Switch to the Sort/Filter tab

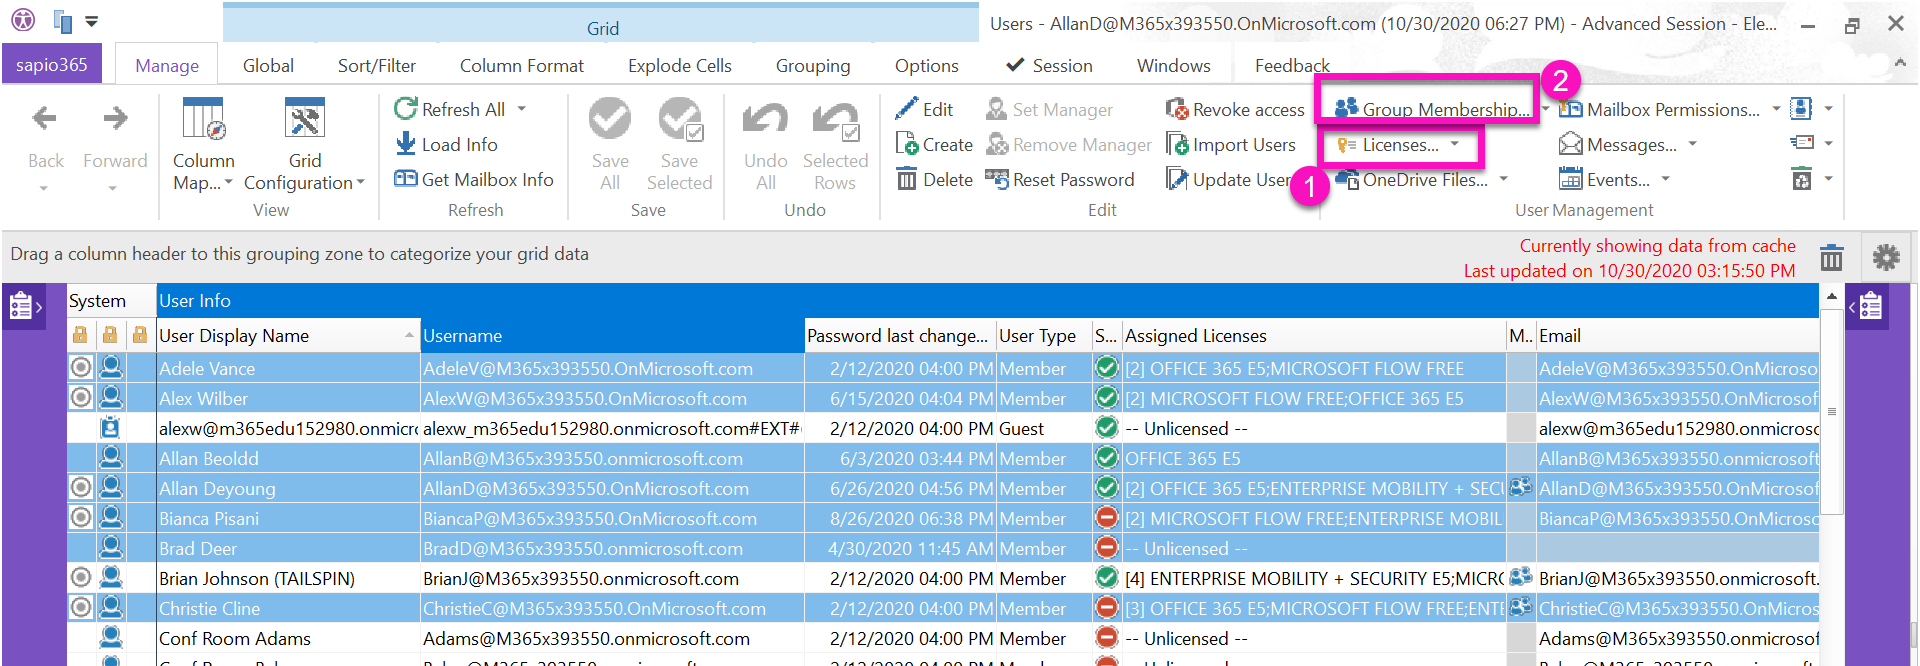tap(376, 66)
